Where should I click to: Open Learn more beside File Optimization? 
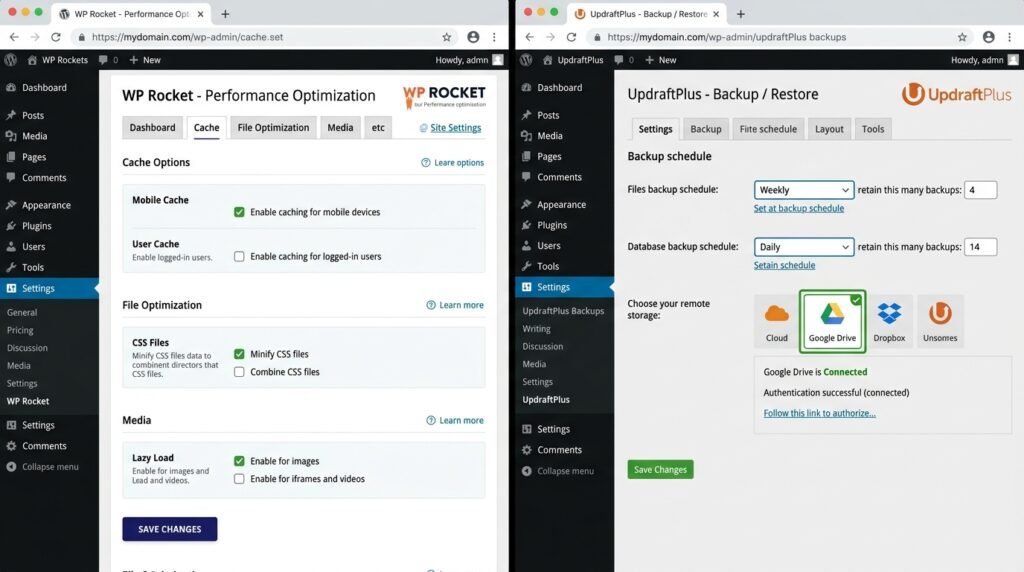[455, 305]
